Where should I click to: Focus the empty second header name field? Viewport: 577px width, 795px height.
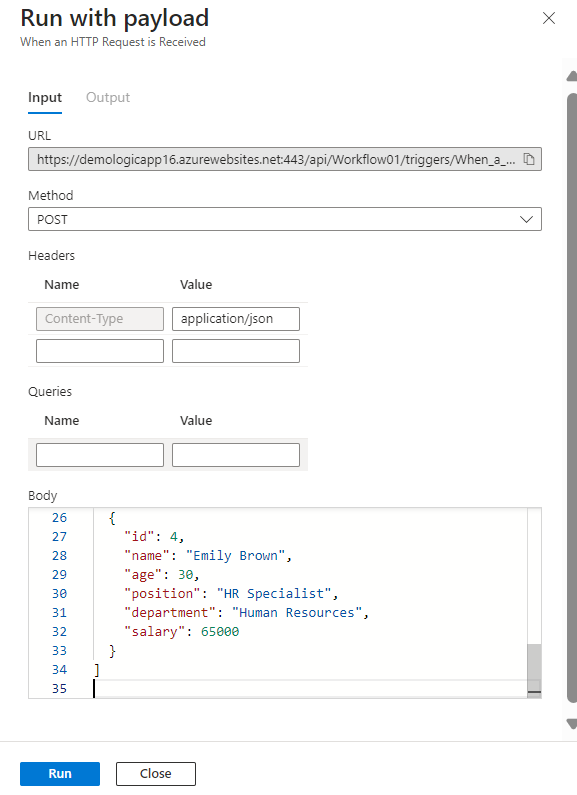click(100, 351)
